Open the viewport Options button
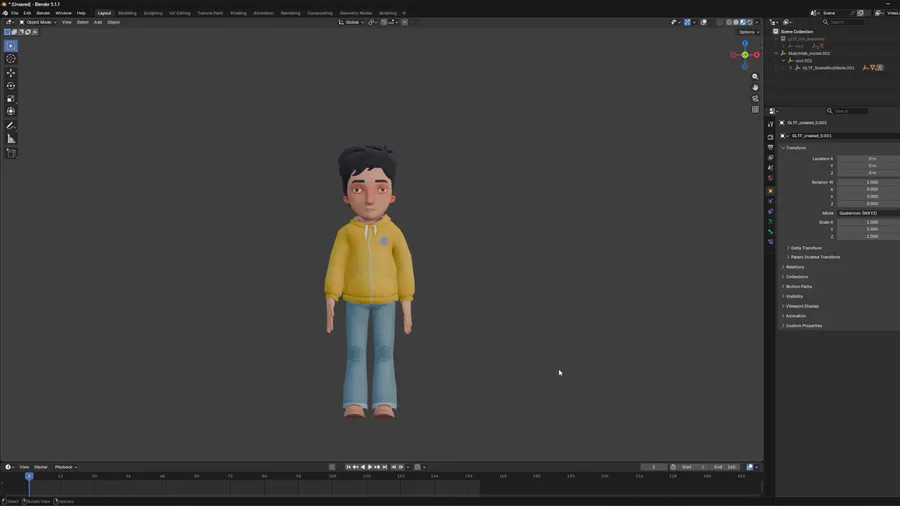This screenshot has height=506, width=900. coord(748,32)
